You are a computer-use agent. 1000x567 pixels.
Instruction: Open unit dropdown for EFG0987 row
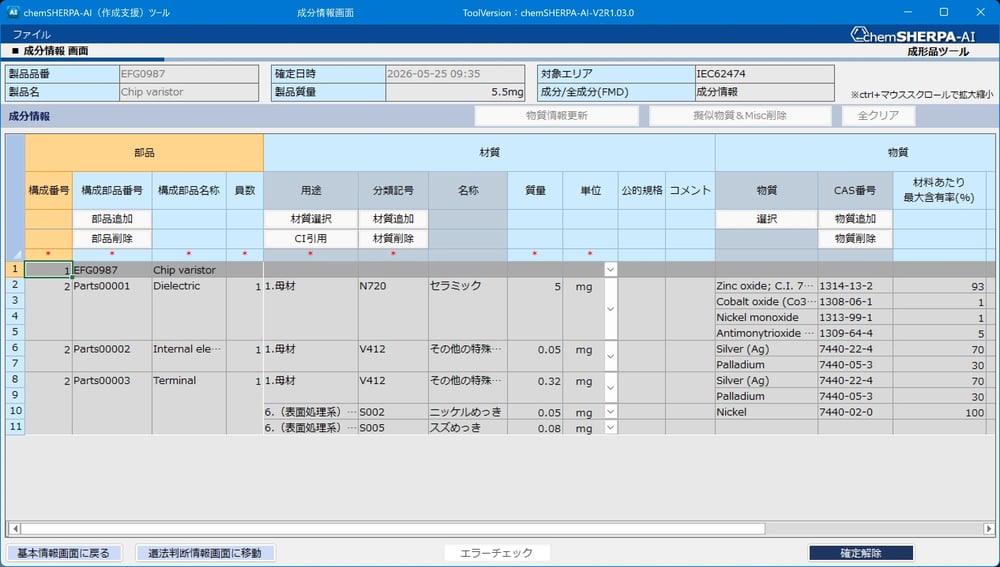[x=610, y=269]
